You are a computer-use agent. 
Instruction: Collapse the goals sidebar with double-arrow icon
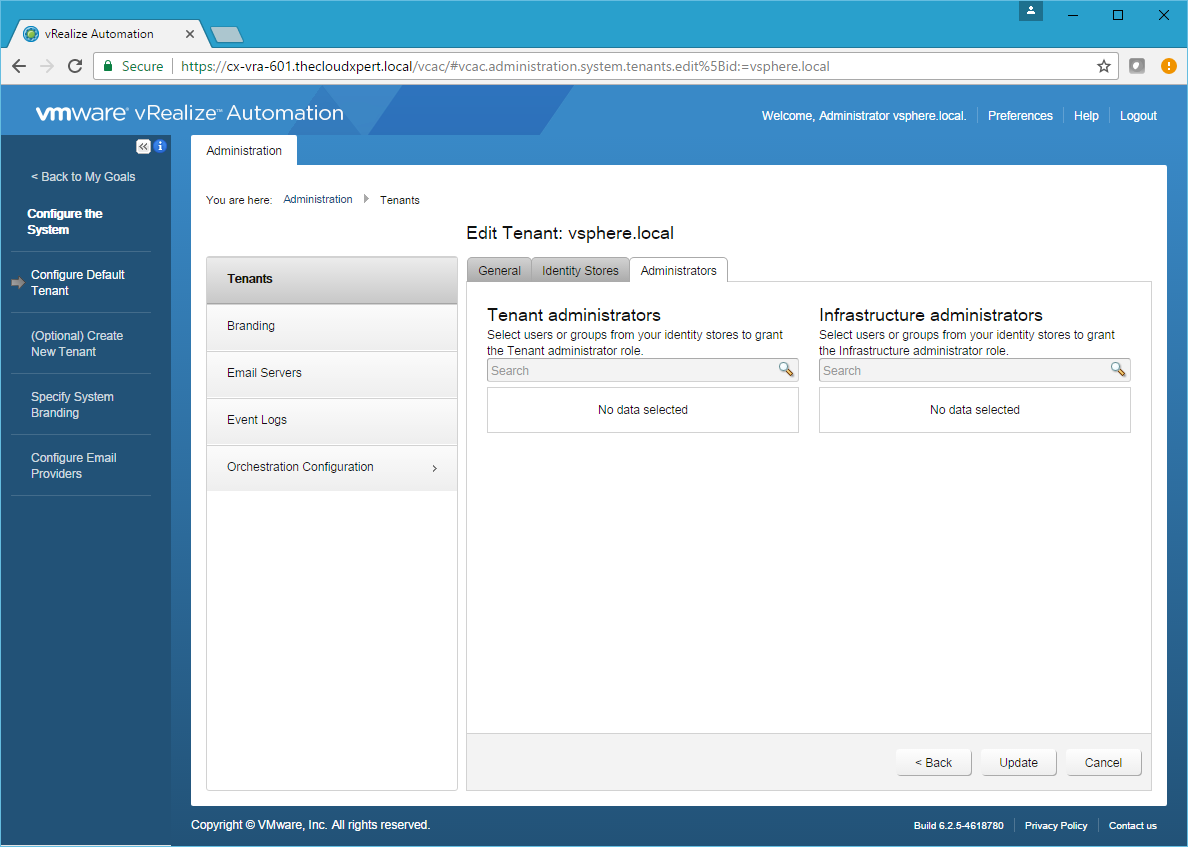[143, 146]
